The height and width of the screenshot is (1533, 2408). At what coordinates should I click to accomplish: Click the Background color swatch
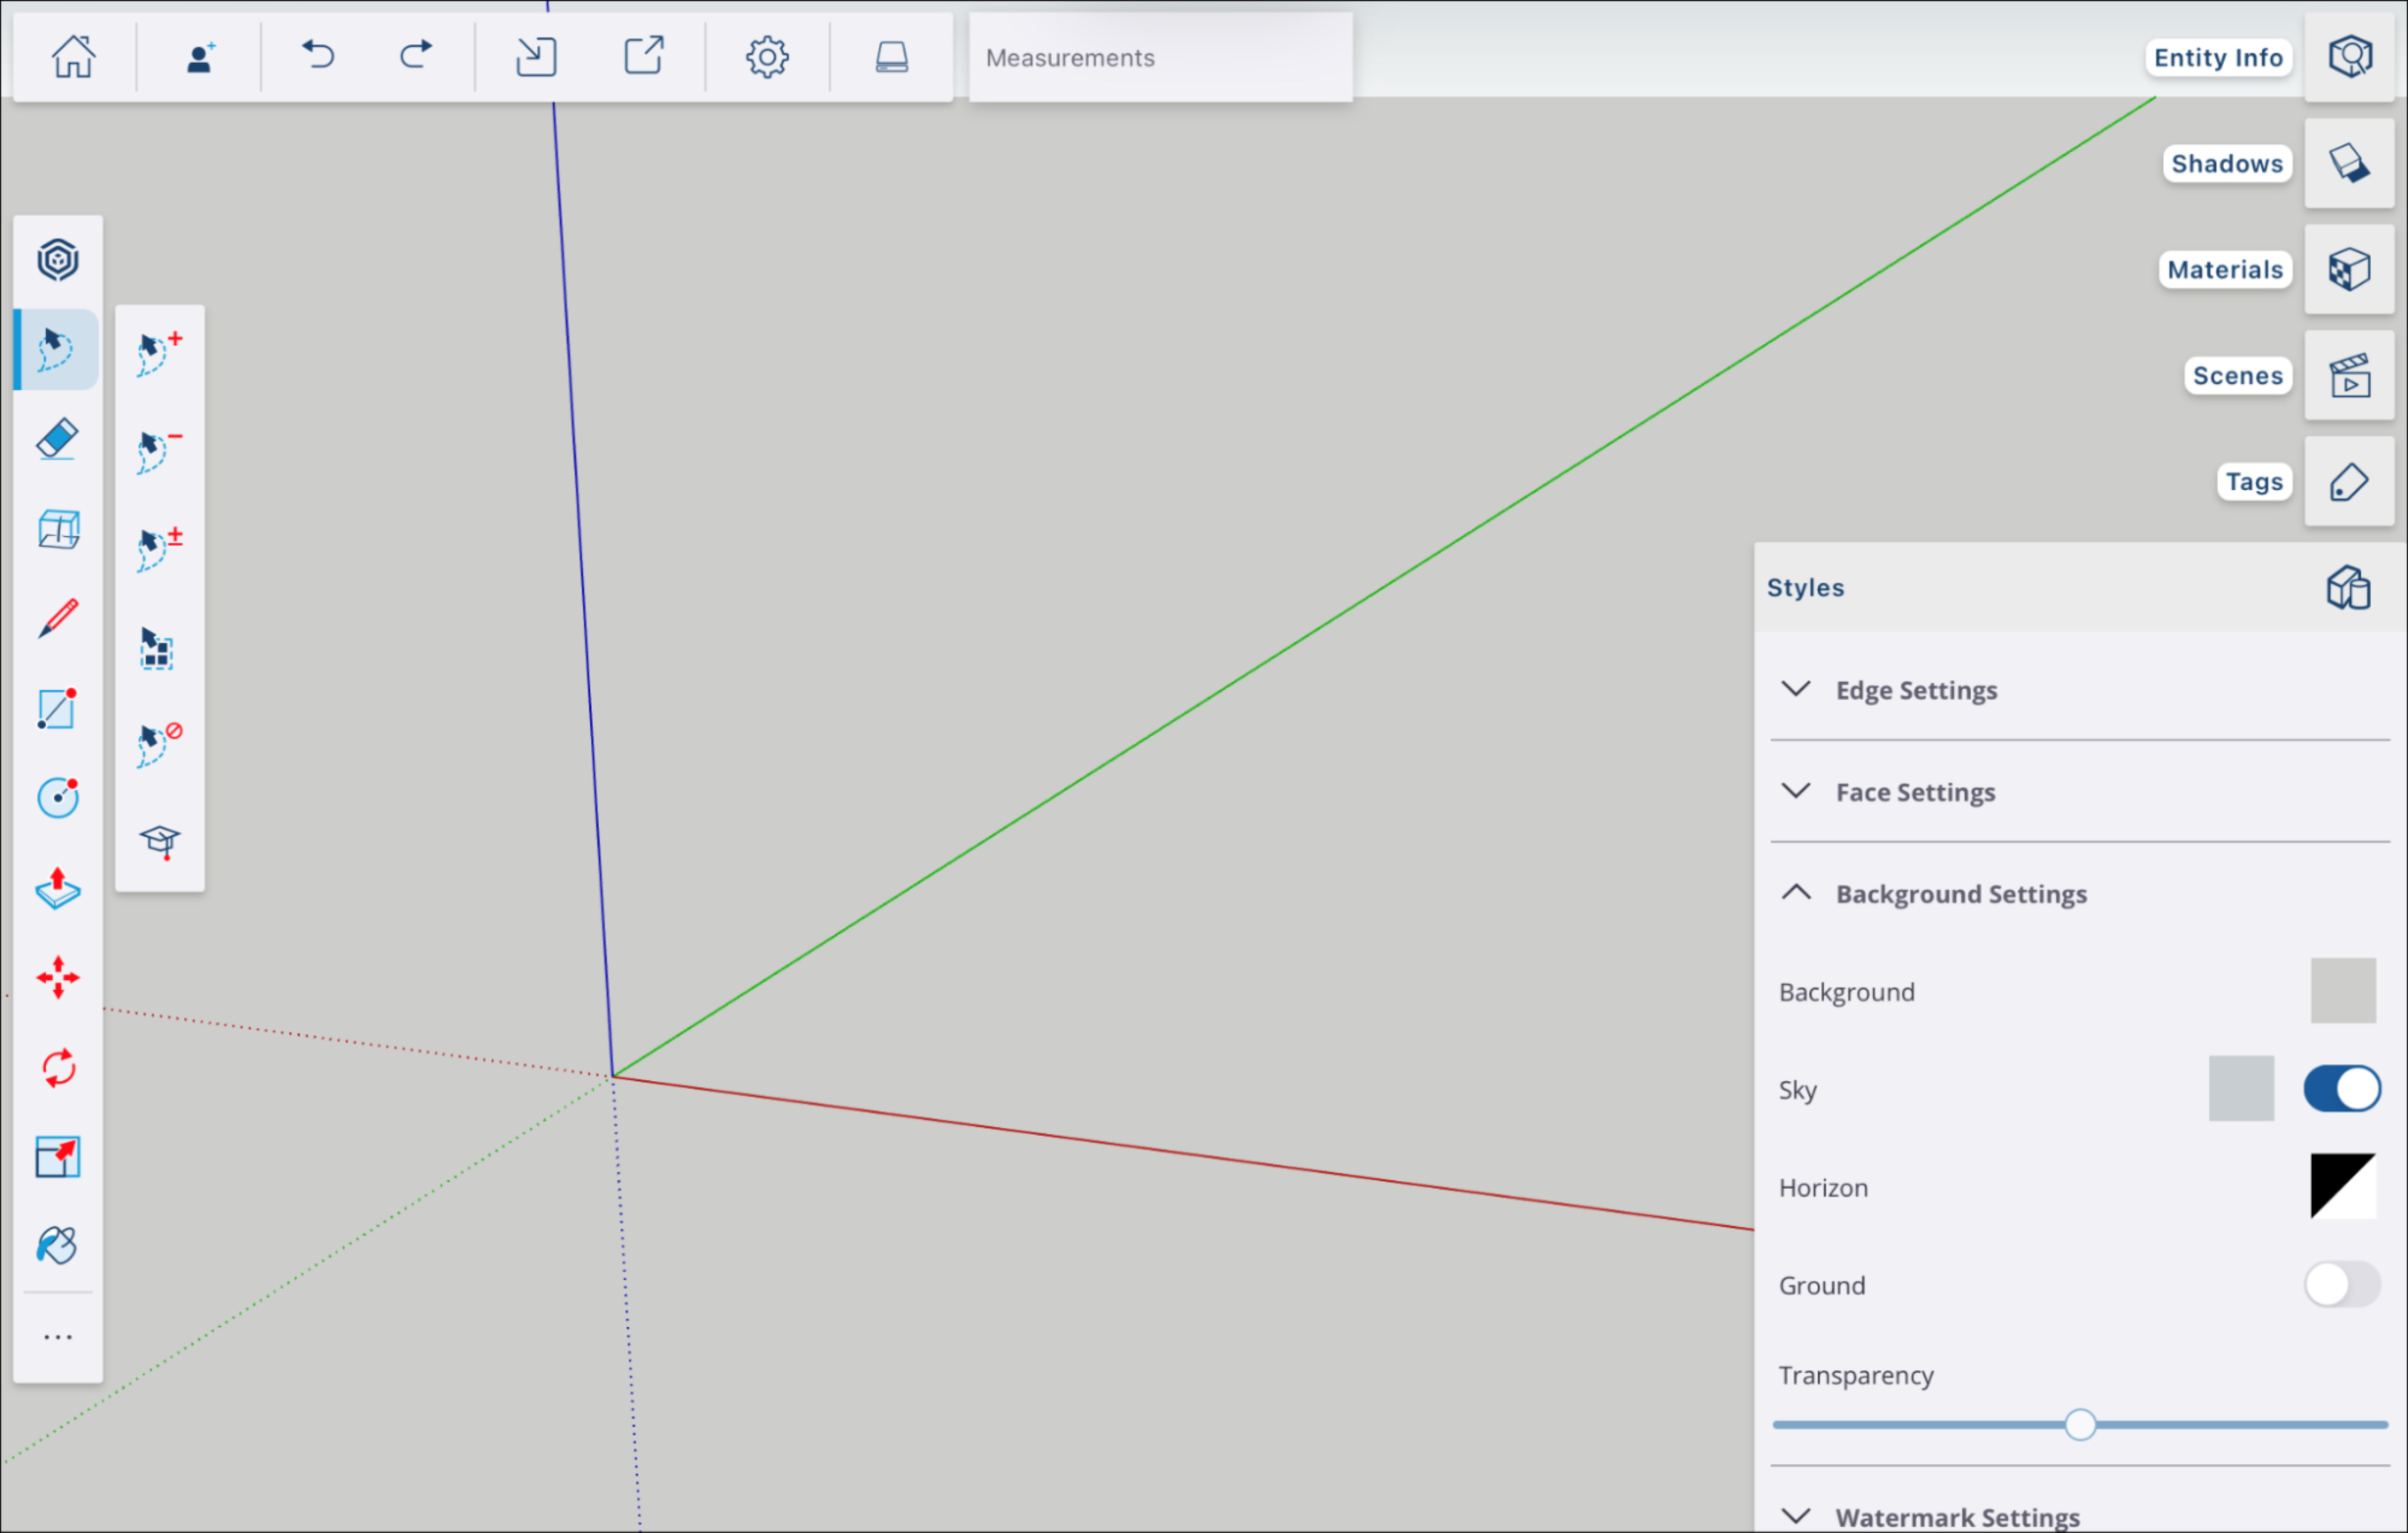pos(2342,990)
